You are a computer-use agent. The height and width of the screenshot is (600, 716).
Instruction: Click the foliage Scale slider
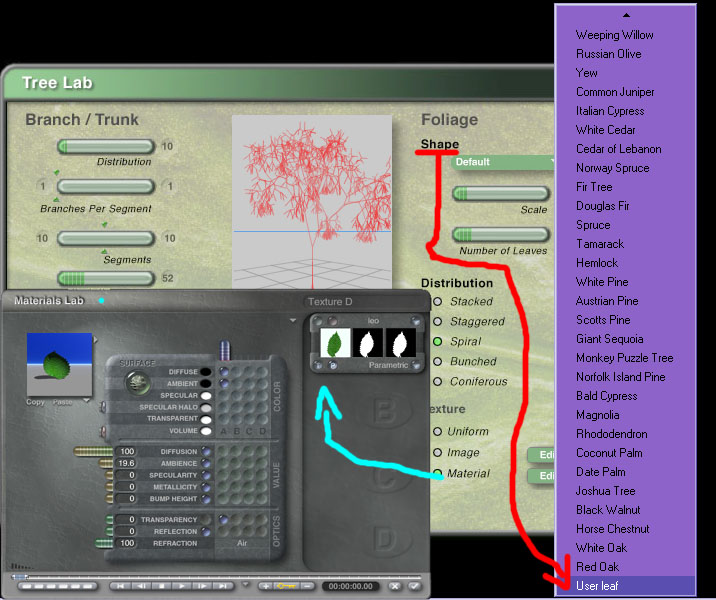pyautogui.click(x=501, y=194)
